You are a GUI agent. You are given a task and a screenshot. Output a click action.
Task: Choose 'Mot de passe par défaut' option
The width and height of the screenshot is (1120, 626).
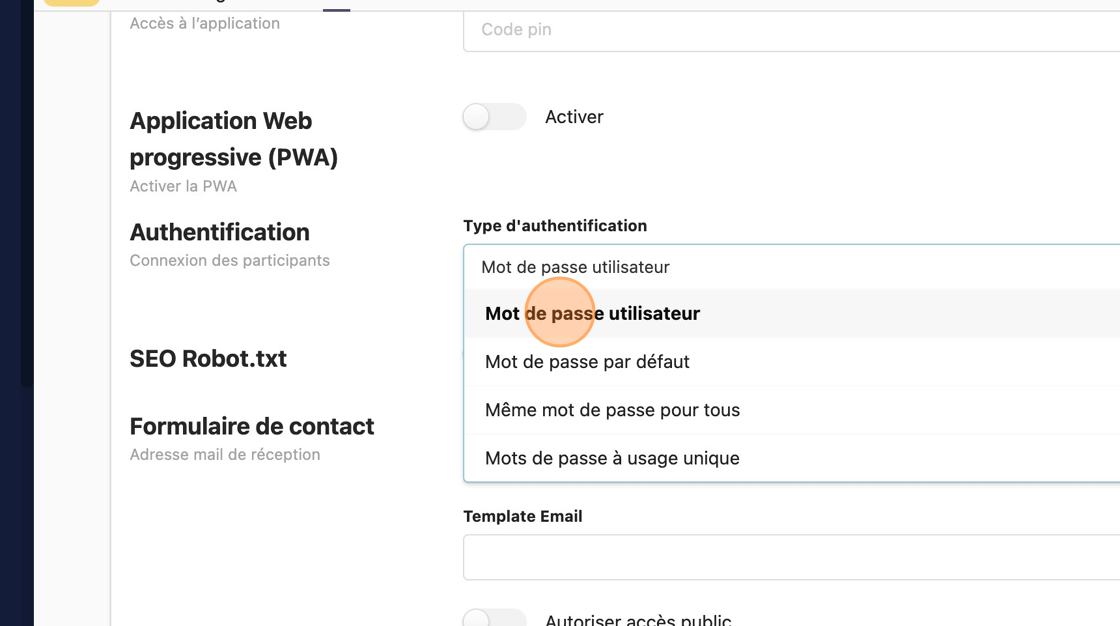(587, 362)
